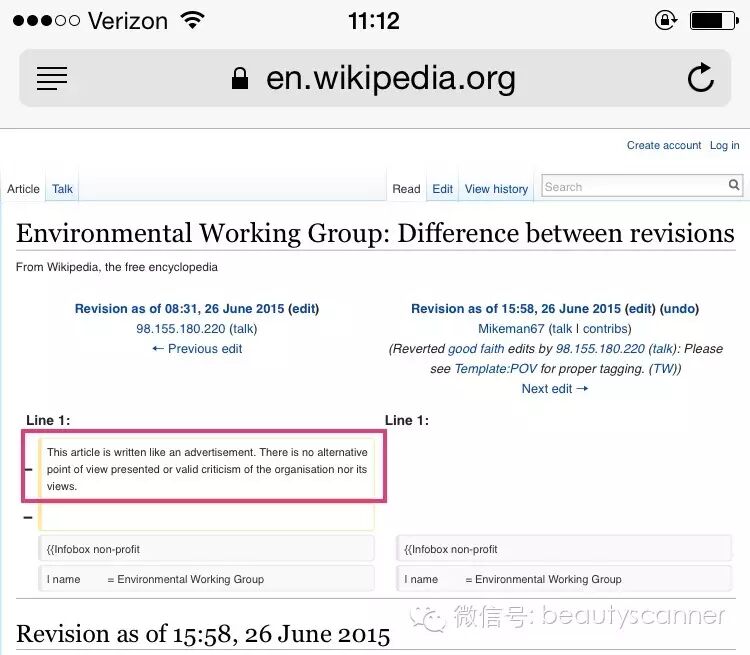Click edit link beside the 08:31 revision
Viewport: 750px width, 655px height.
(303, 309)
